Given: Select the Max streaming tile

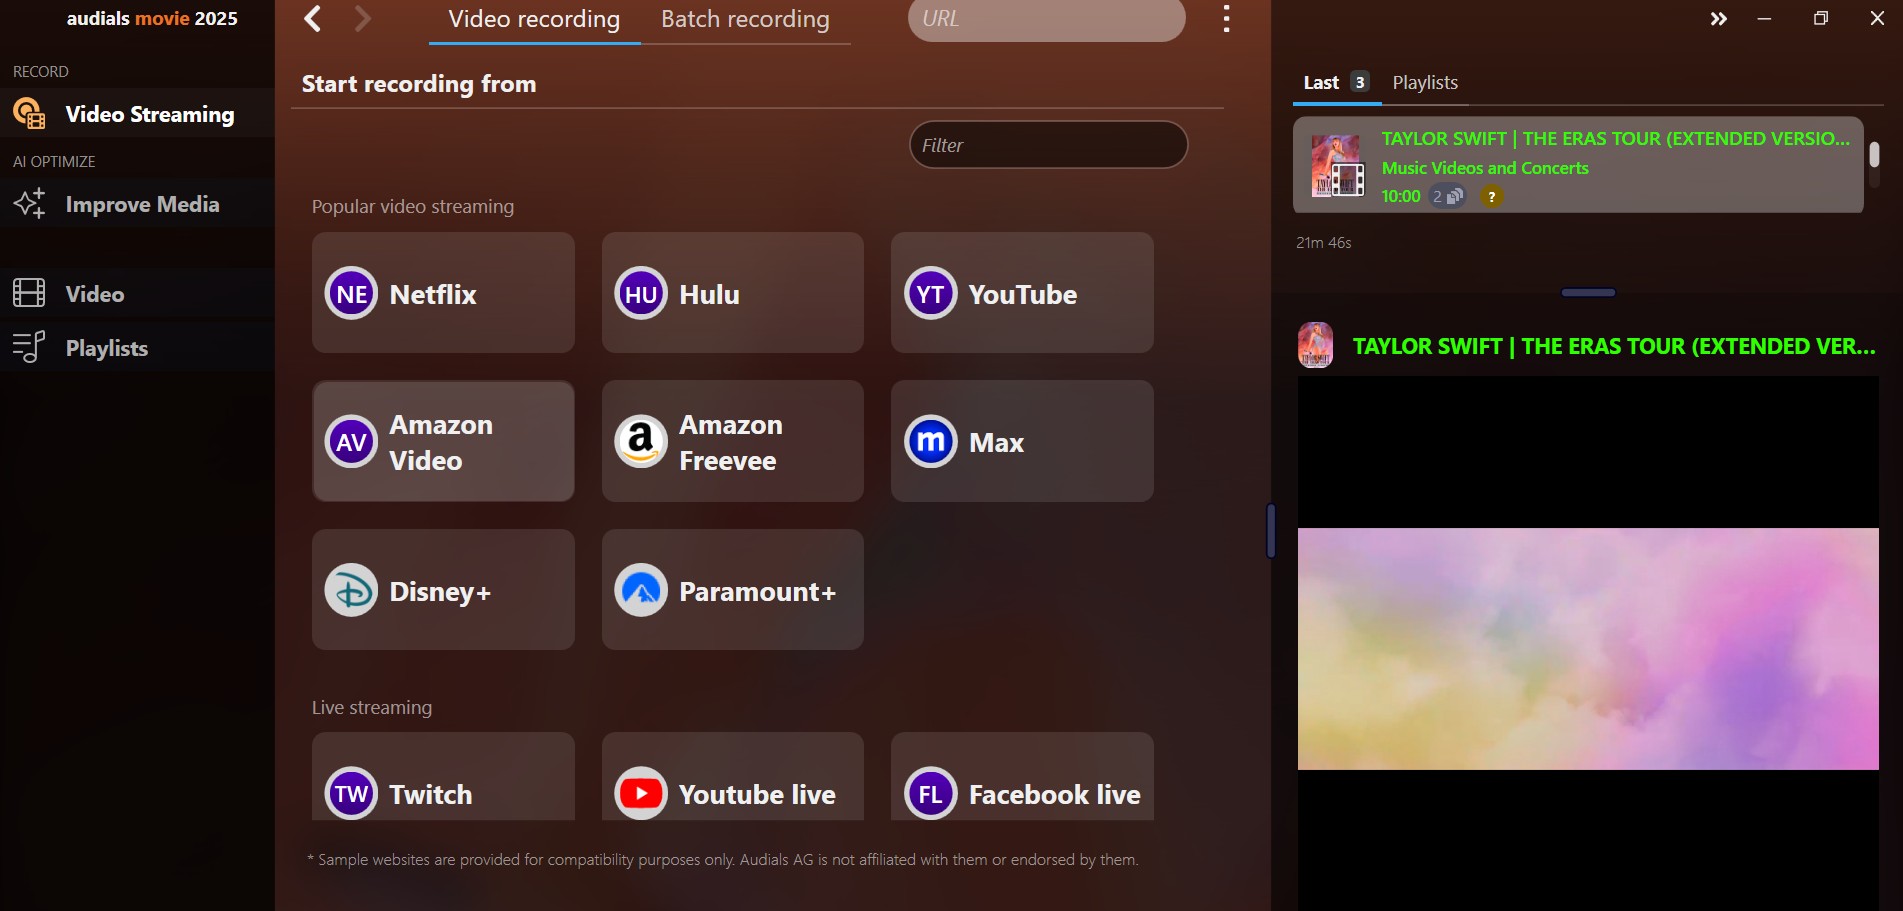Looking at the screenshot, I should [1022, 441].
